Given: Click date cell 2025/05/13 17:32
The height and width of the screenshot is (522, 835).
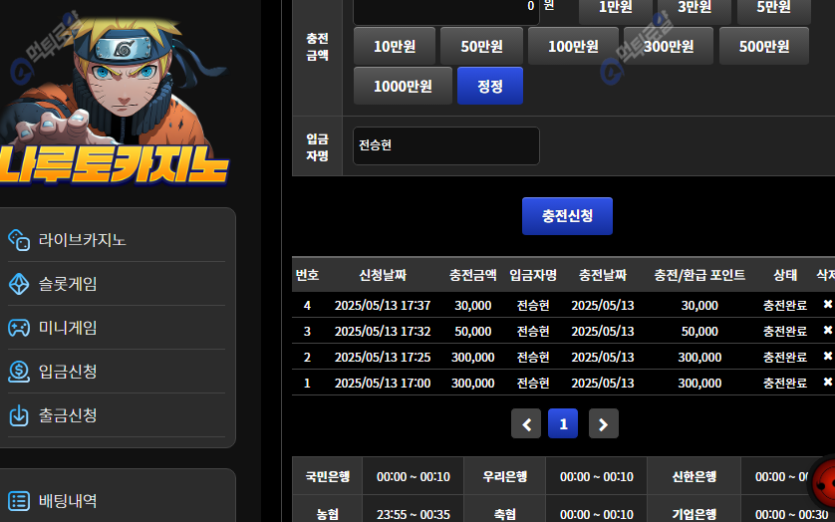Looking at the screenshot, I should click(382, 331).
